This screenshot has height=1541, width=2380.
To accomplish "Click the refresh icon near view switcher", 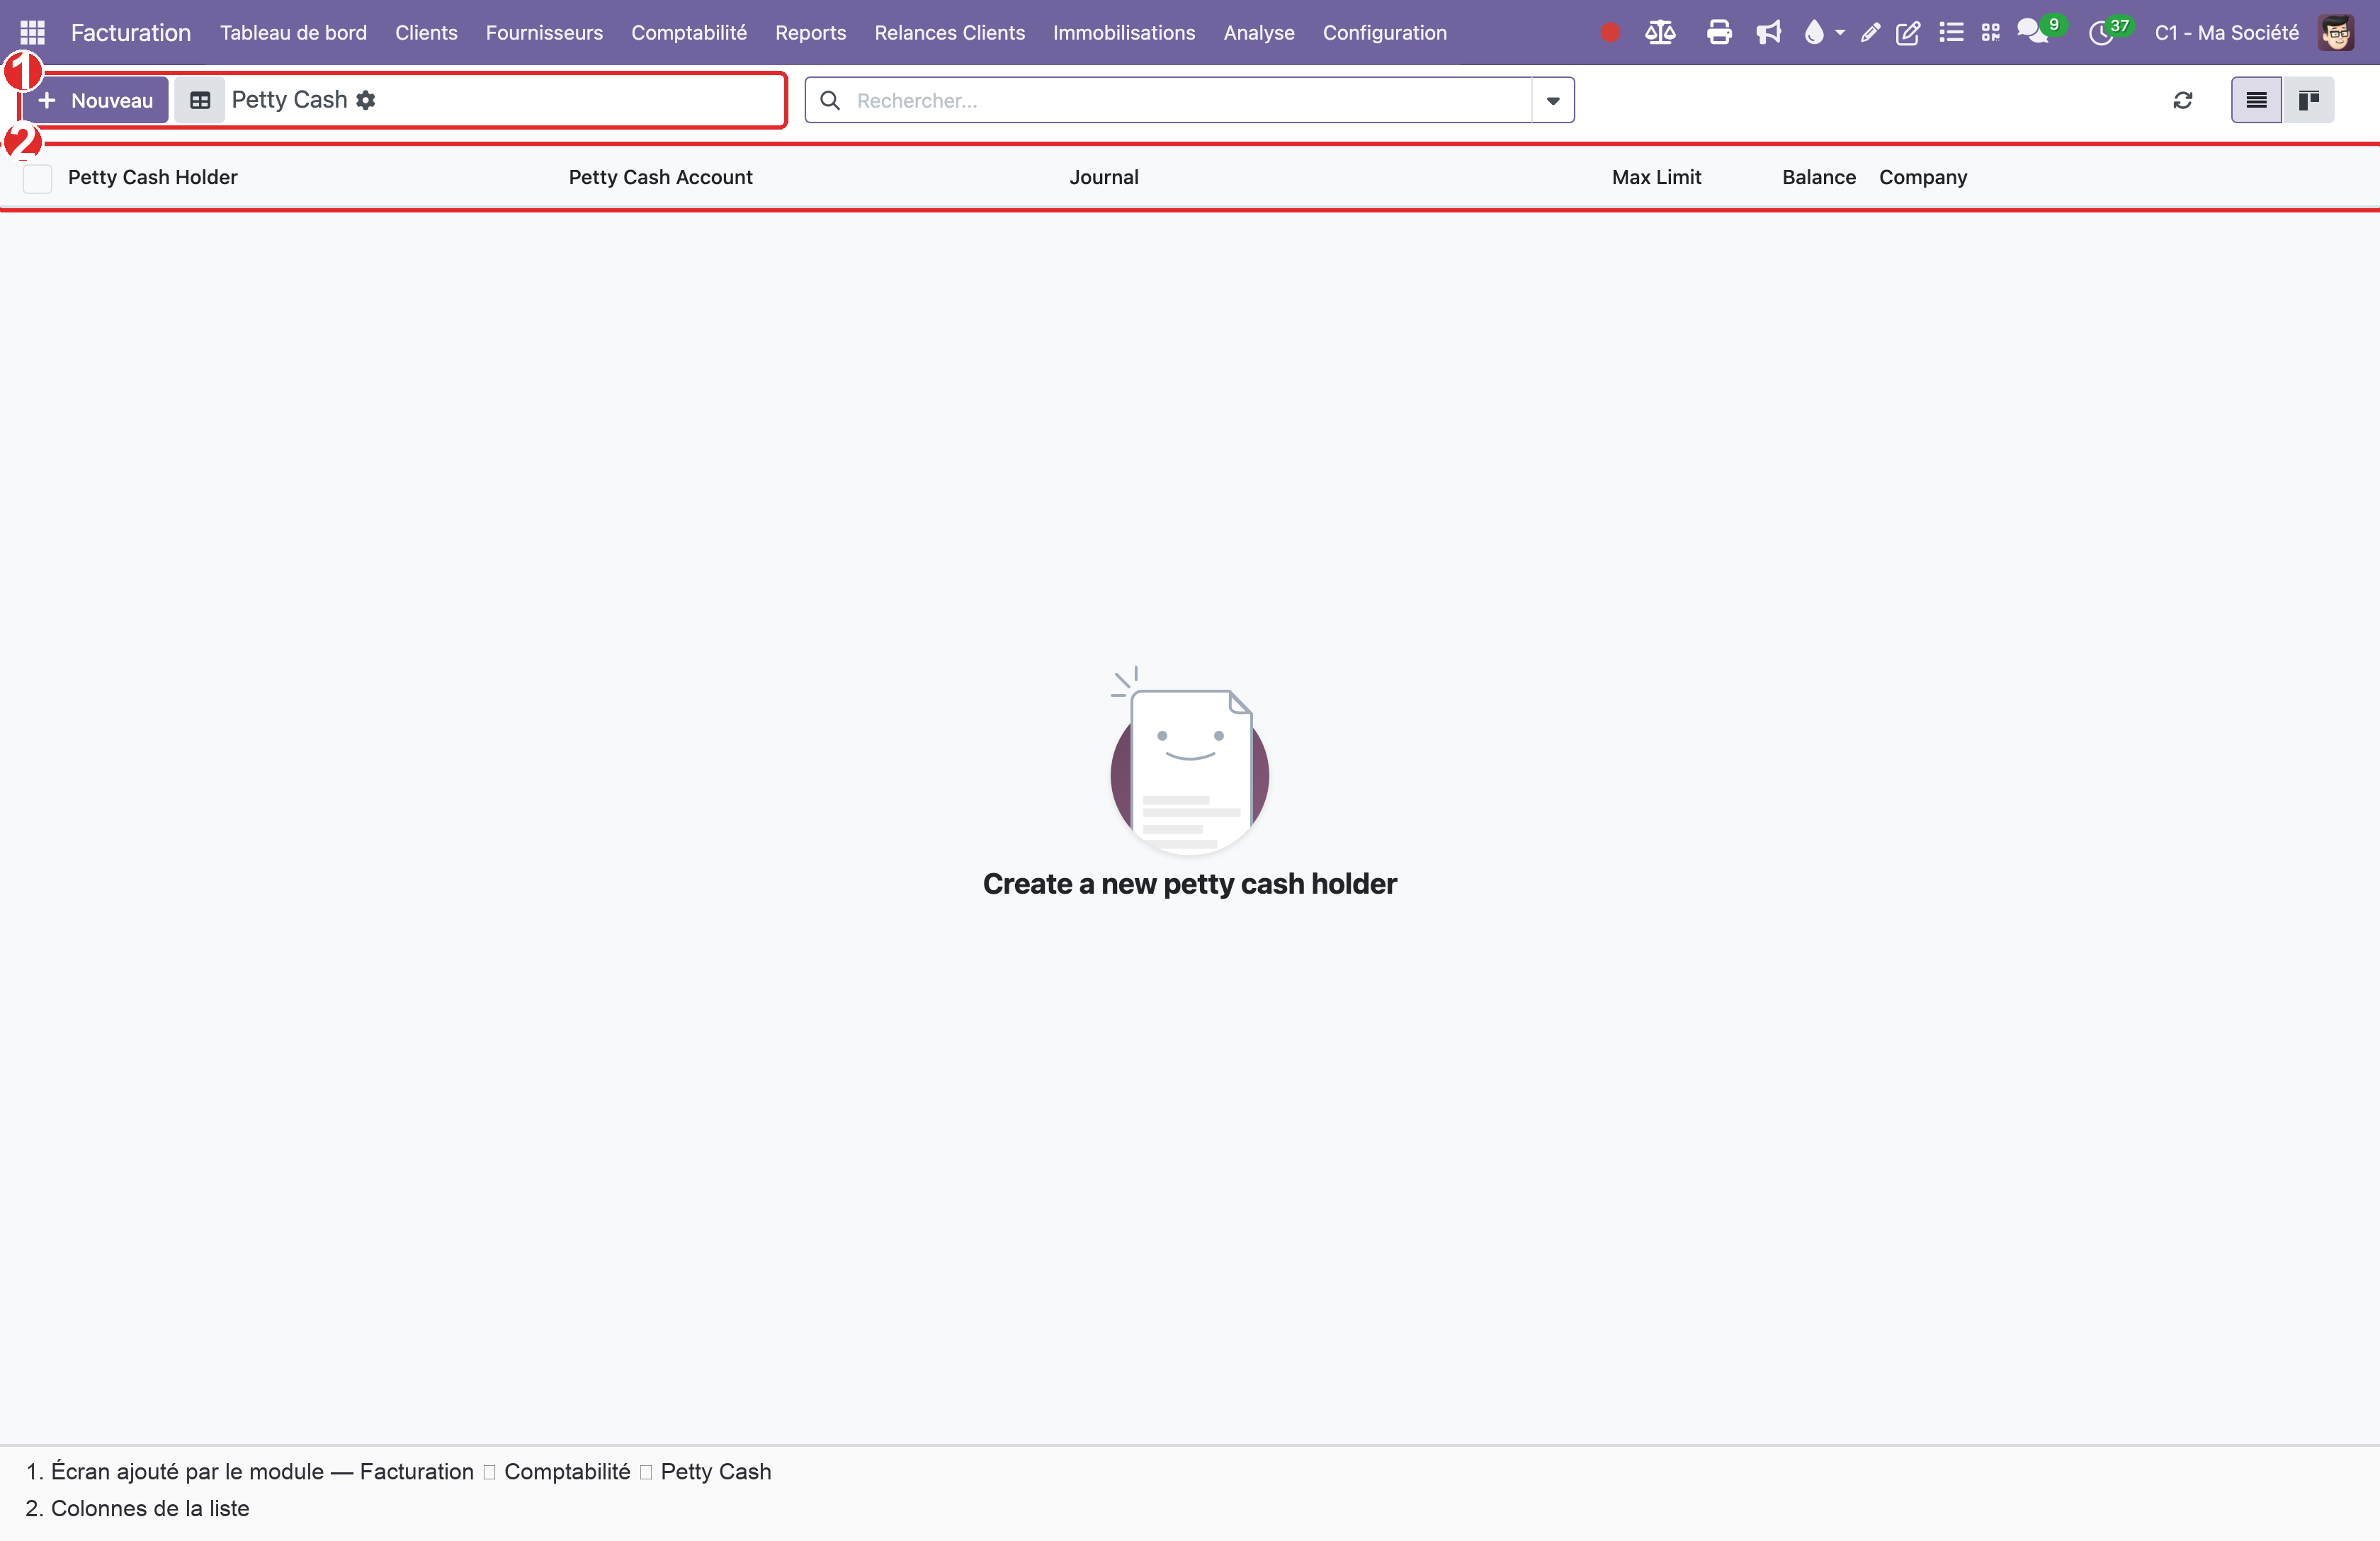I will click(2182, 100).
